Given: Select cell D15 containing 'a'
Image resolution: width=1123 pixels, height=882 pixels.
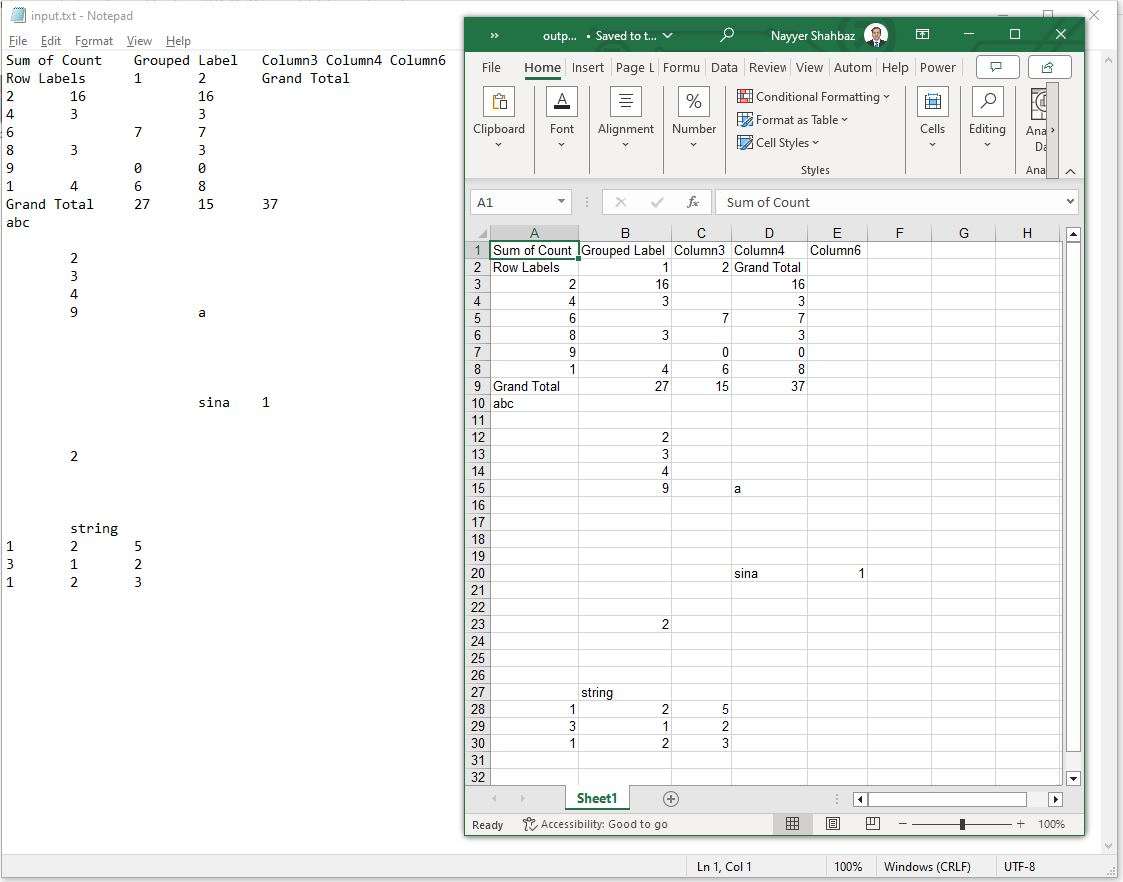Looking at the screenshot, I should tap(768, 488).
